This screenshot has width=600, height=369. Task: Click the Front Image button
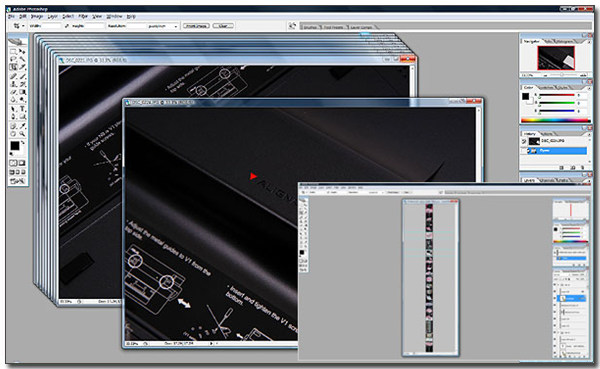[196, 26]
